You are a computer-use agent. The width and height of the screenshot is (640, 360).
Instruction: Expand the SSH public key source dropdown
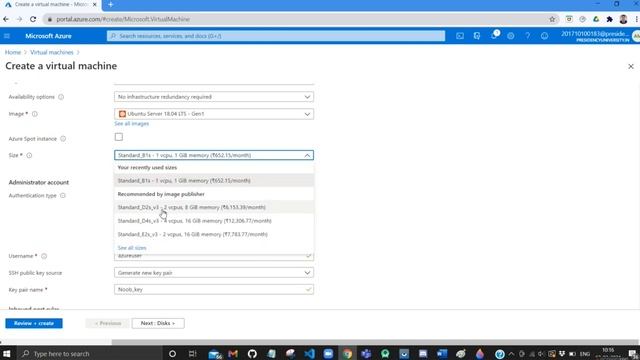214,273
